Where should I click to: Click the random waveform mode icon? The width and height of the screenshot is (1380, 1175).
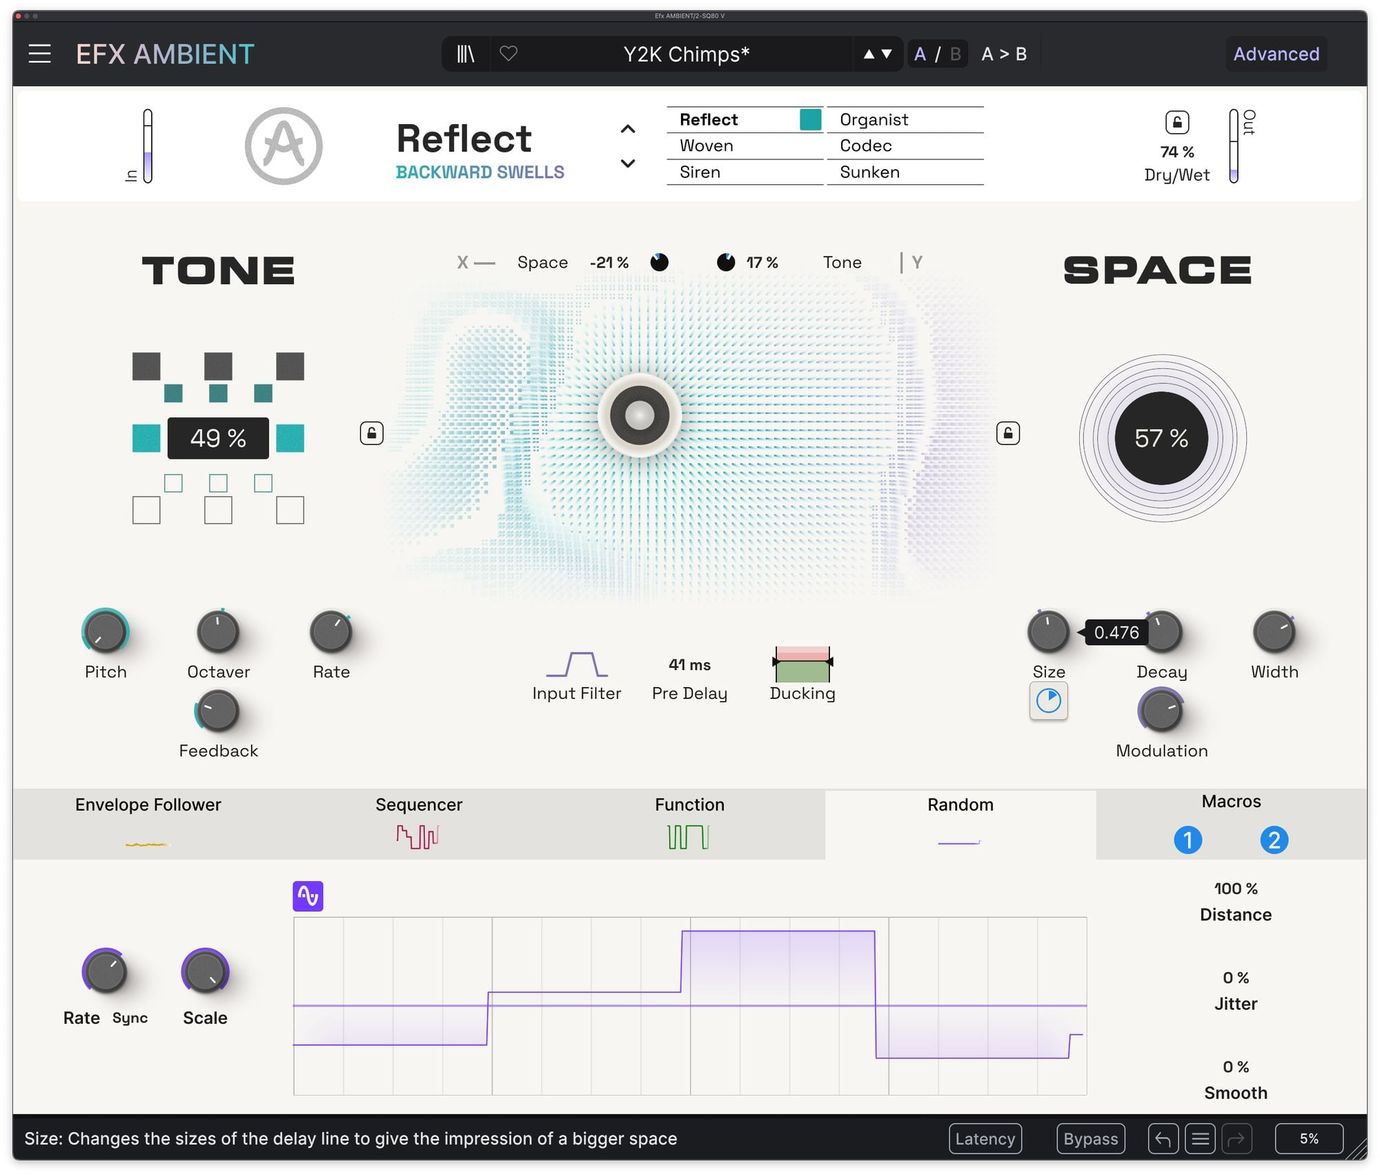coord(308,896)
